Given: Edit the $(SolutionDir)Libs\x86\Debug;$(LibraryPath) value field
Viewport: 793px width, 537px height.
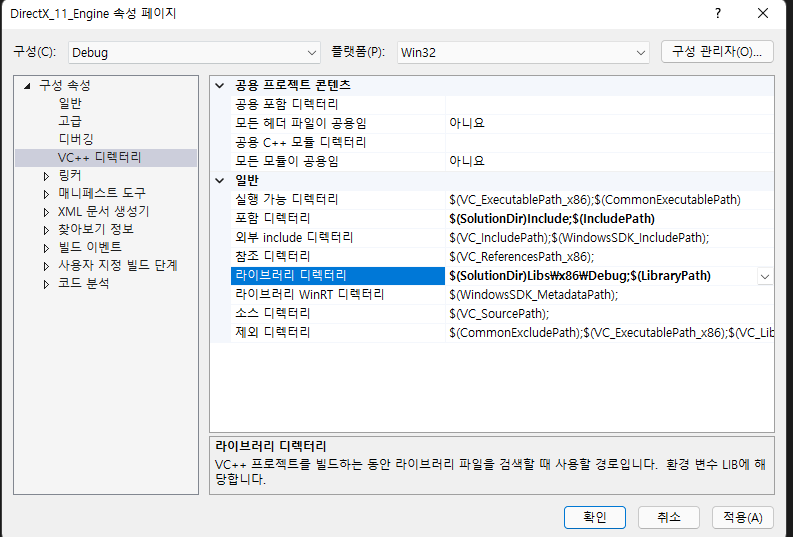Looking at the screenshot, I should [x=580, y=276].
